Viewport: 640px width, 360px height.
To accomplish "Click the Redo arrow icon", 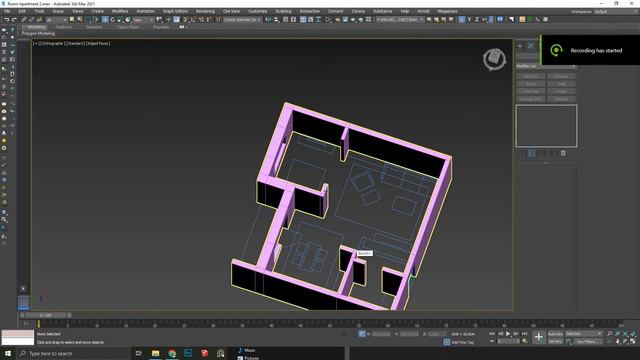I will click(x=14, y=19).
